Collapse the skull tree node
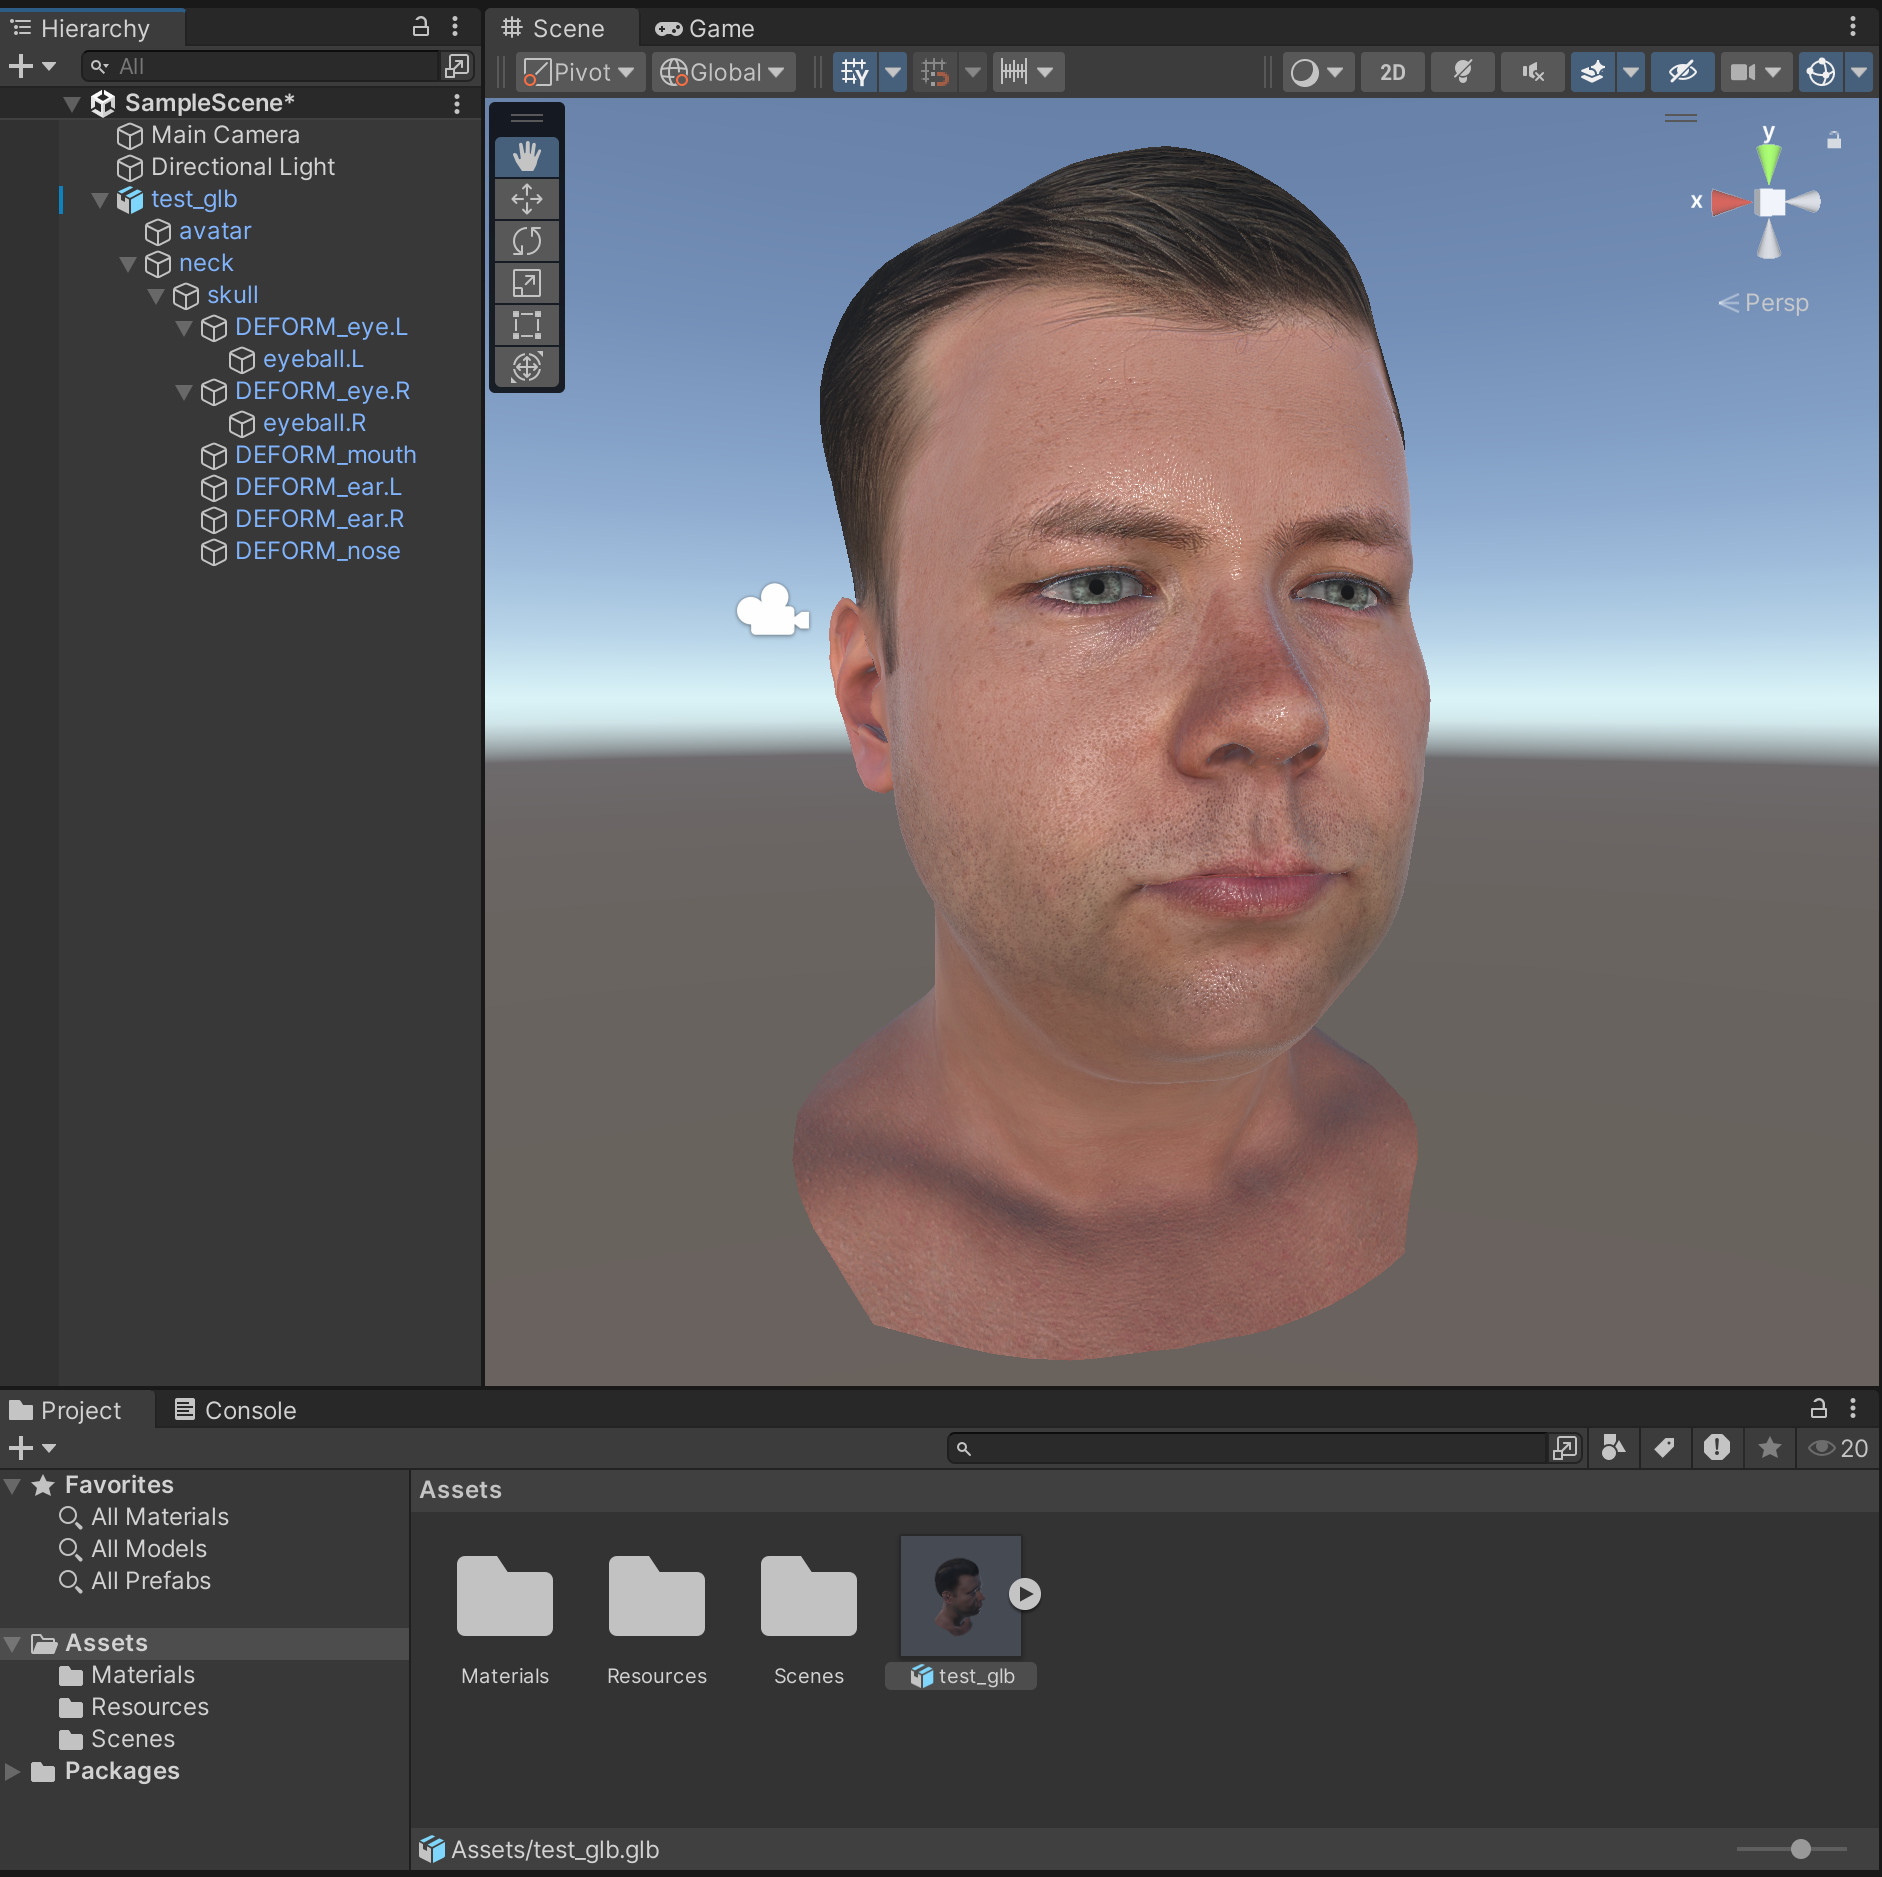The height and width of the screenshot is (1877, 1882). click(156, 296)
